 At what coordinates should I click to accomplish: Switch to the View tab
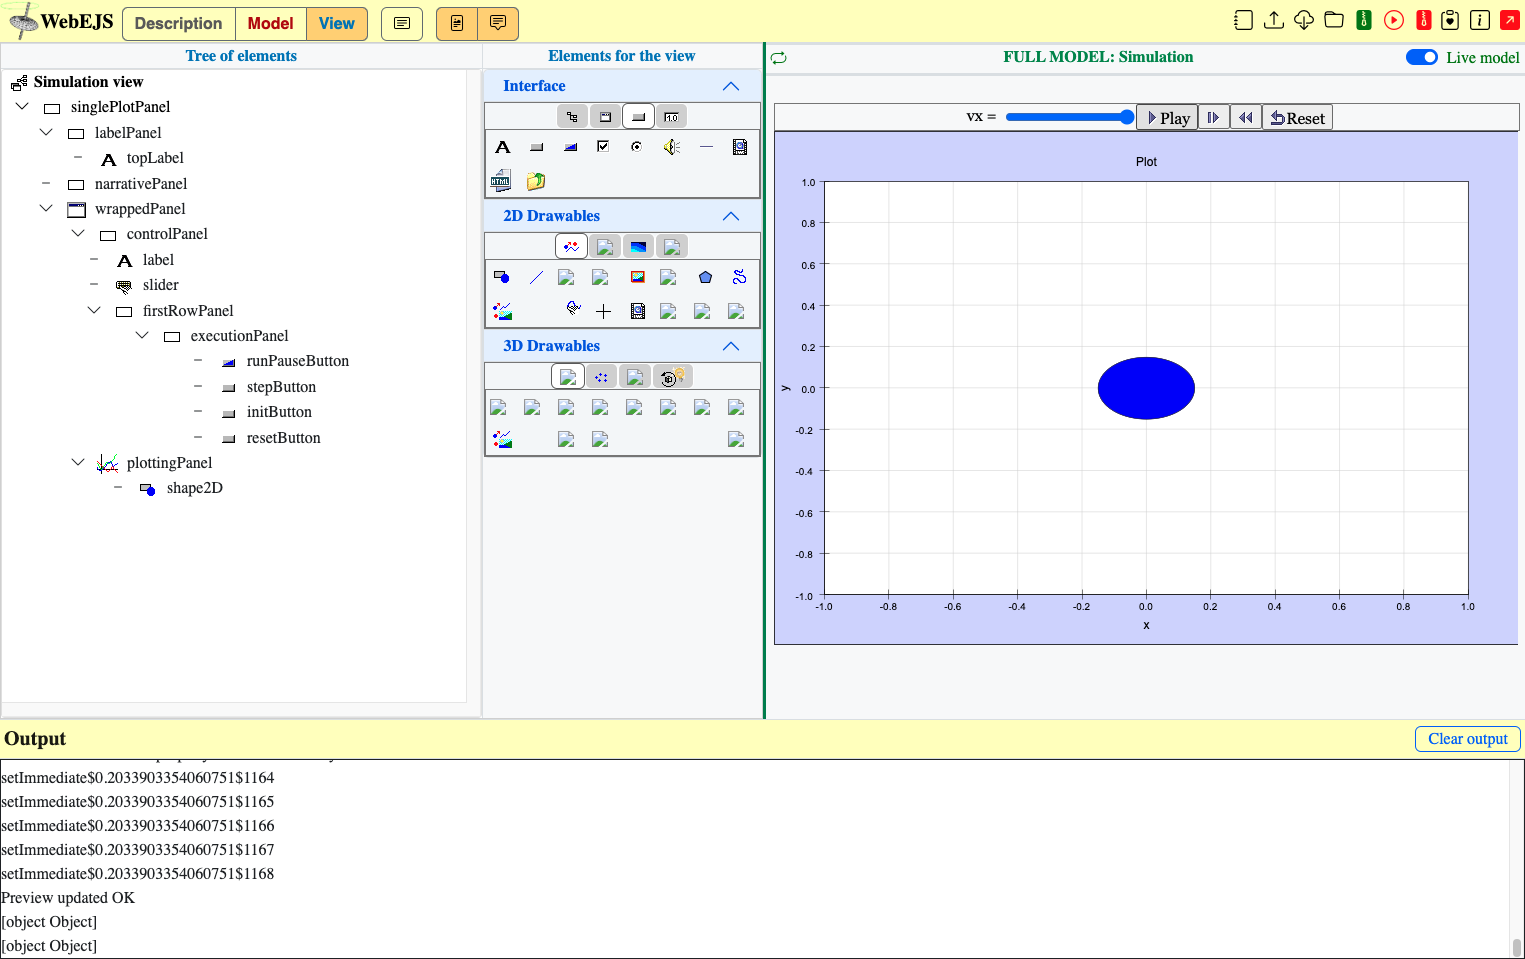336,23
